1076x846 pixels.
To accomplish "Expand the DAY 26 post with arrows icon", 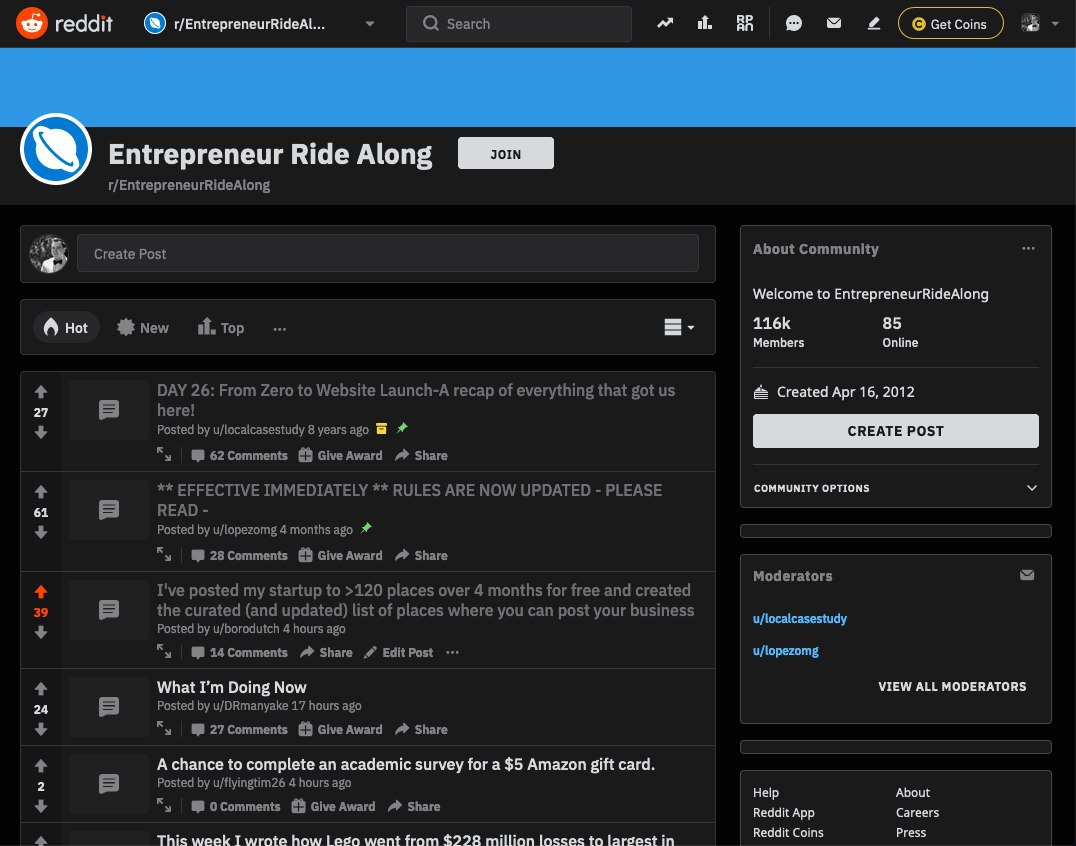I will pos(164,454).
